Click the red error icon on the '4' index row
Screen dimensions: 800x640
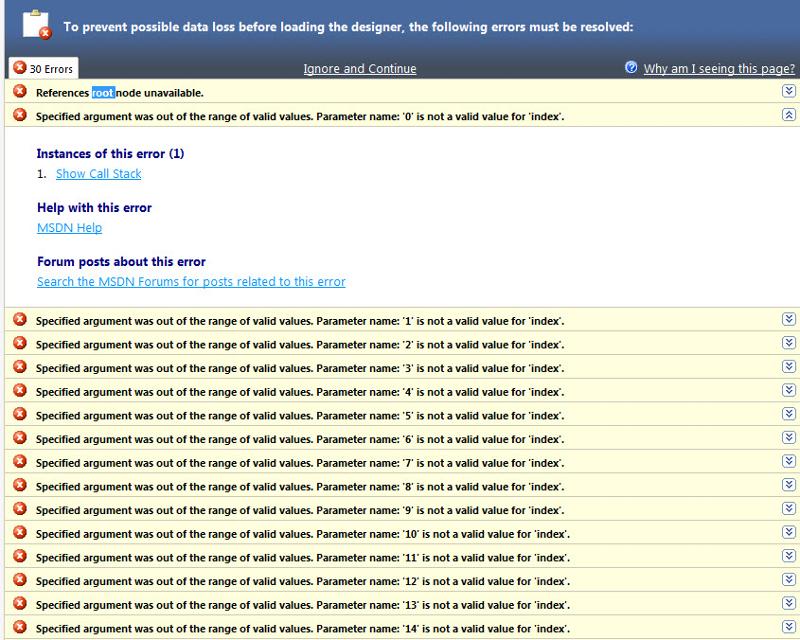click(x=20, y=390)
